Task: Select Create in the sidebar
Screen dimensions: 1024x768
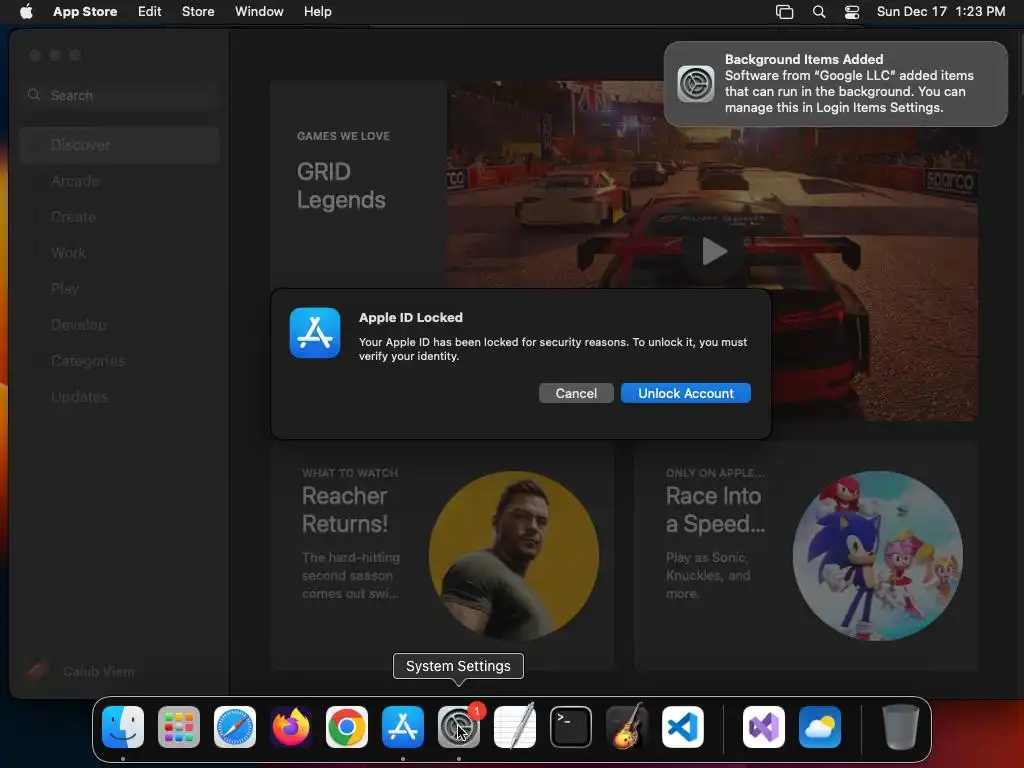Action: pyautogui.click(x=120, y=217)
